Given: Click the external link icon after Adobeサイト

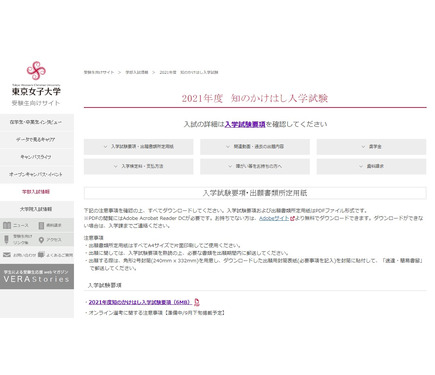Looking at the screenshot, I should point(292,219).
